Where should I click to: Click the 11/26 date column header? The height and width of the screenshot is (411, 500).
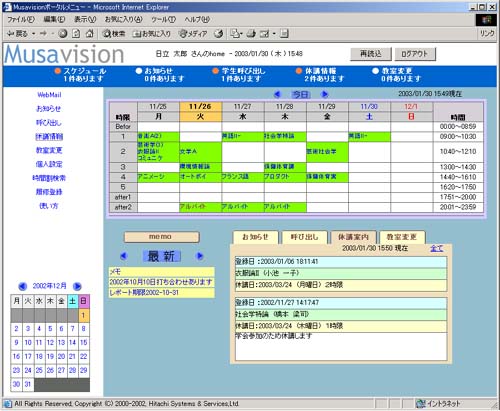[200, 107]
